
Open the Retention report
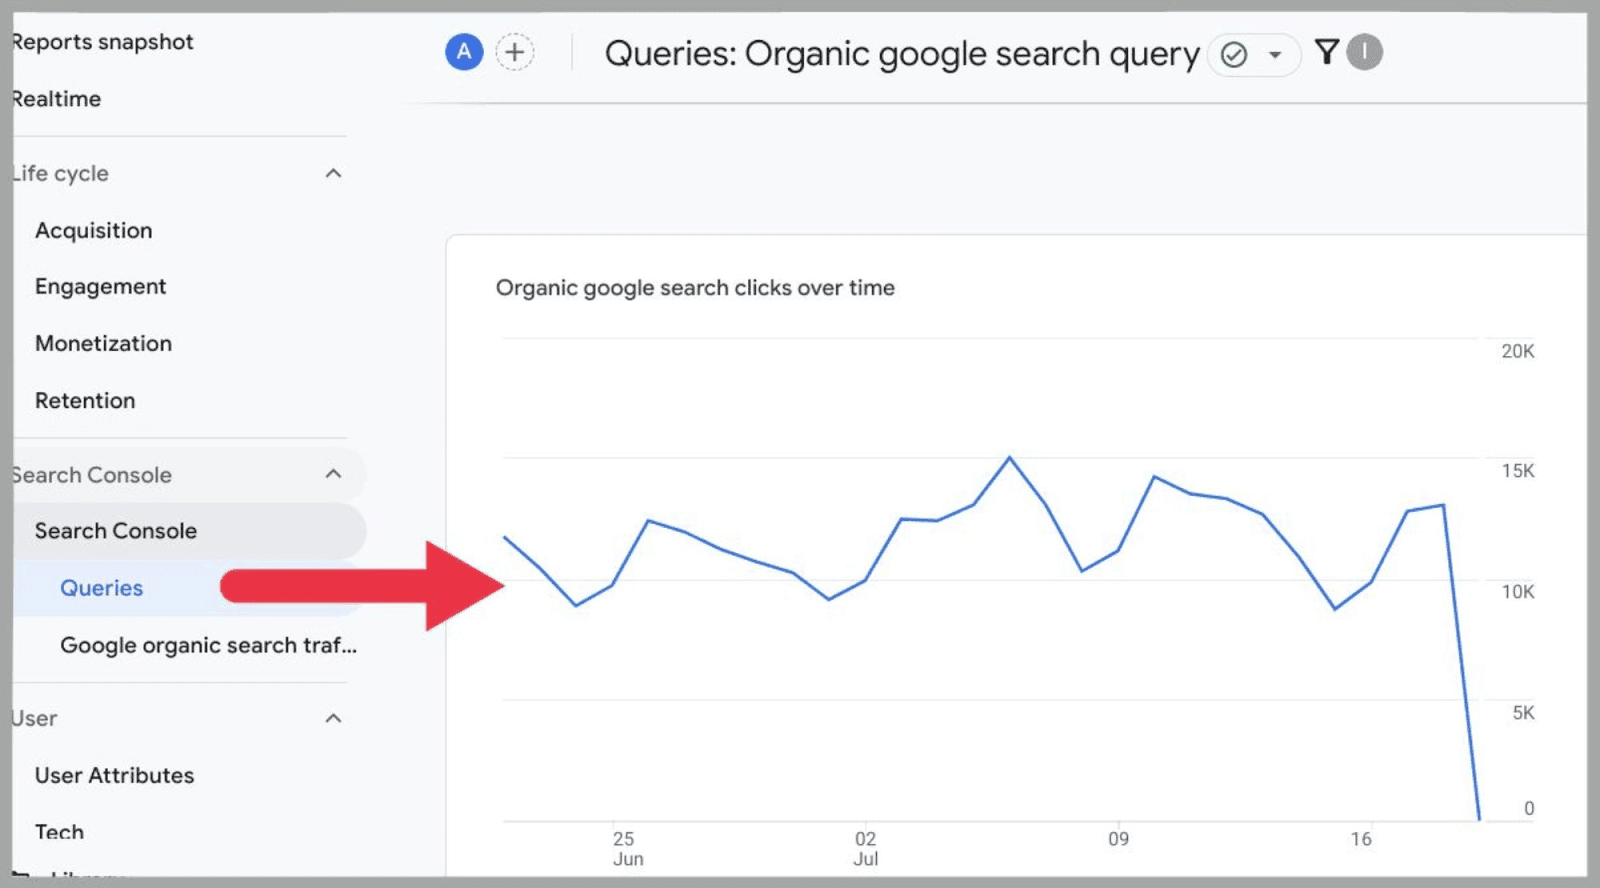[x=85, y=400]
